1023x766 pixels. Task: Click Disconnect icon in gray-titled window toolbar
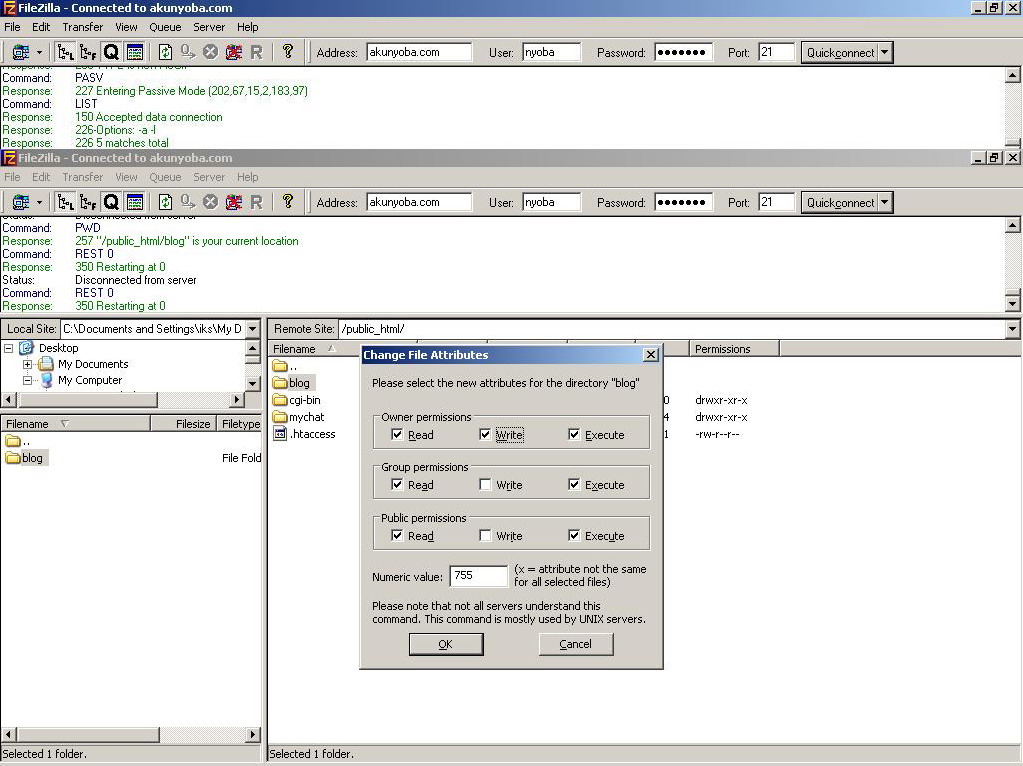[234, 202]
